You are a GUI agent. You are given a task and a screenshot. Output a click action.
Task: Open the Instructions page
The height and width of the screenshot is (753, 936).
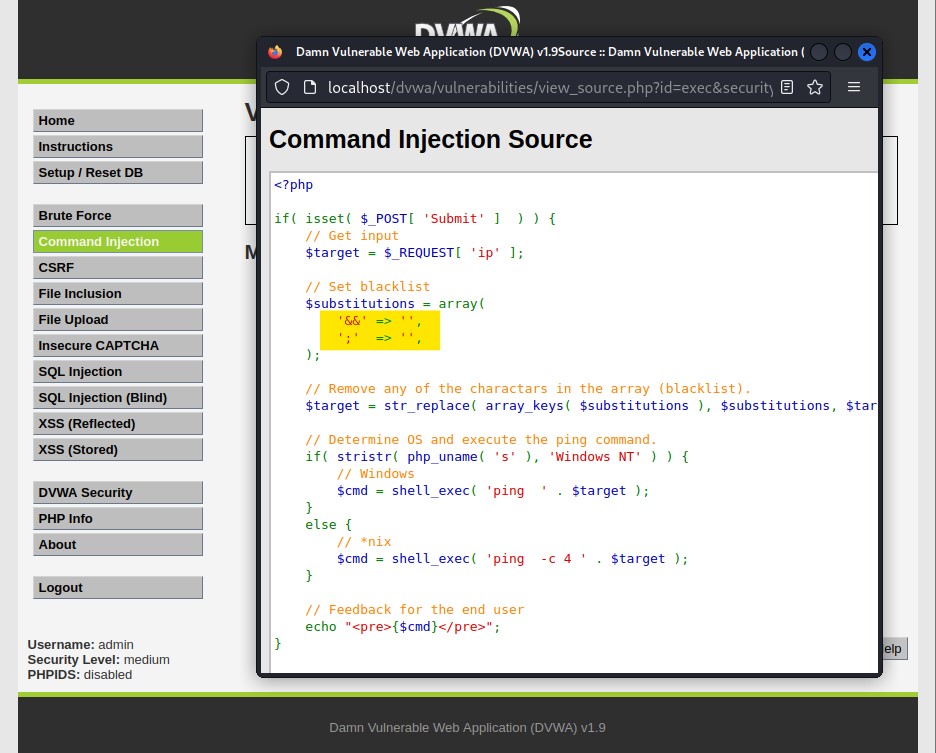click(118, 146)
